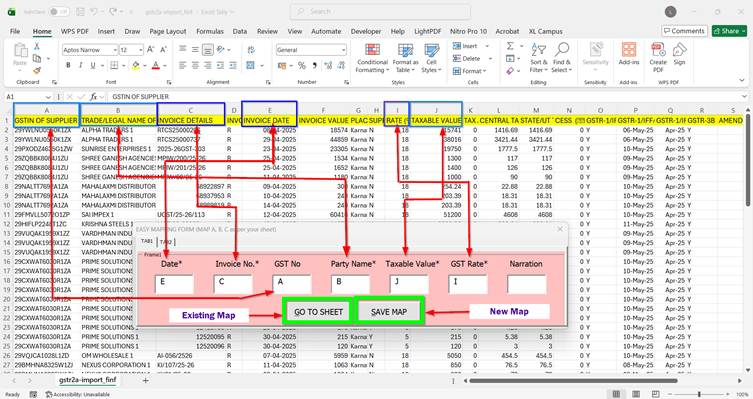Click the green Share button

click(729, 31)
